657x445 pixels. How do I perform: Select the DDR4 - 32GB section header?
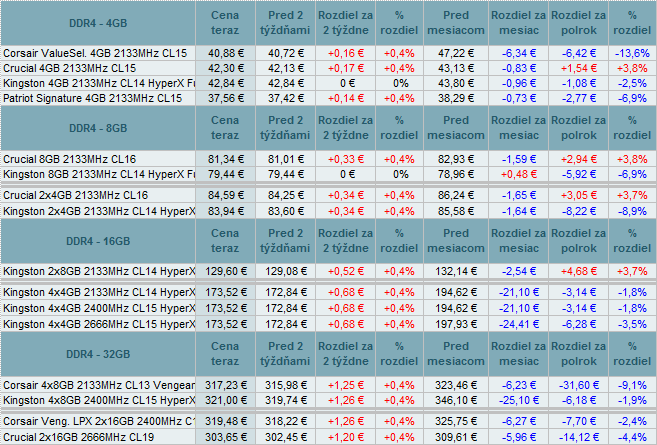(x=98, y=354)
